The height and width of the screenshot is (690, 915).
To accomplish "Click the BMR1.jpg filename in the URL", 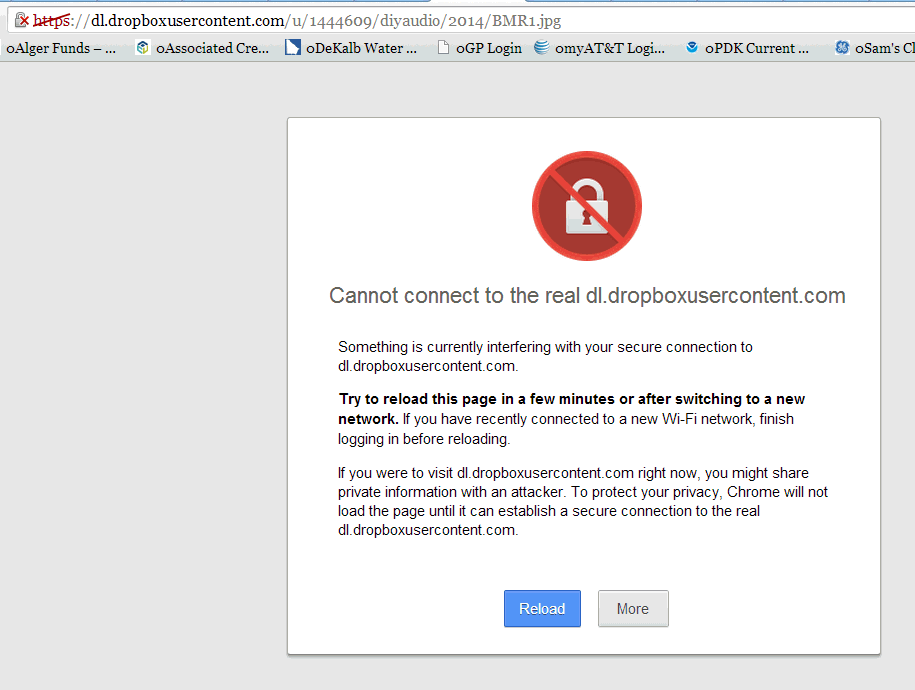I will 526,20.
